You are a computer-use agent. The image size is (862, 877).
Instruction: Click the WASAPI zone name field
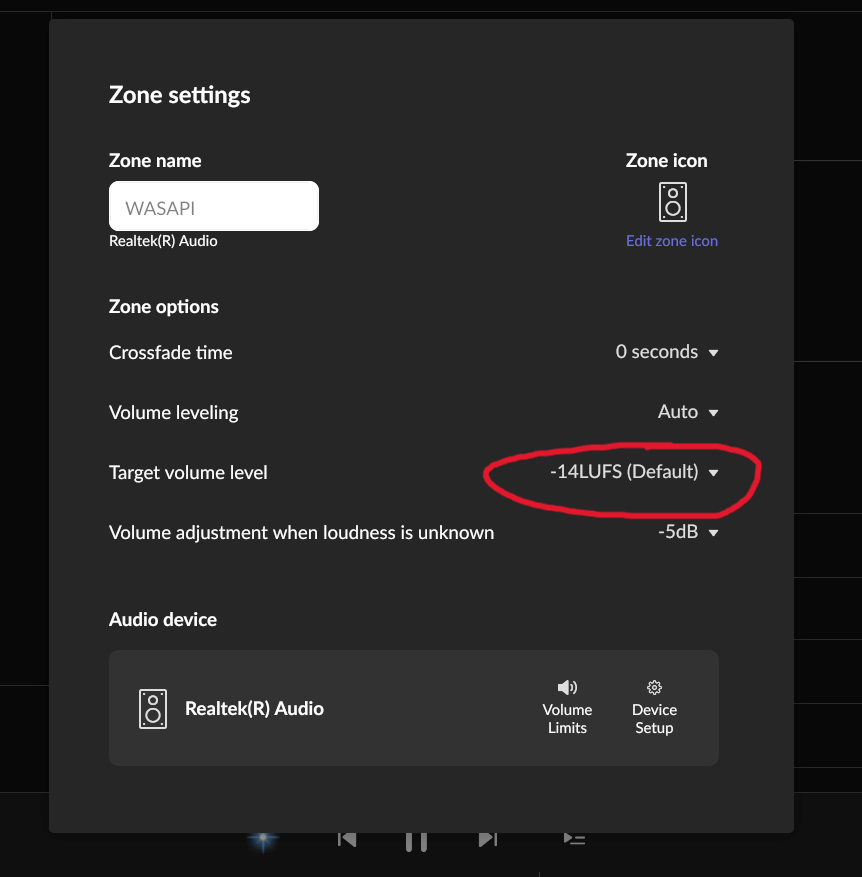pos(214,206)
